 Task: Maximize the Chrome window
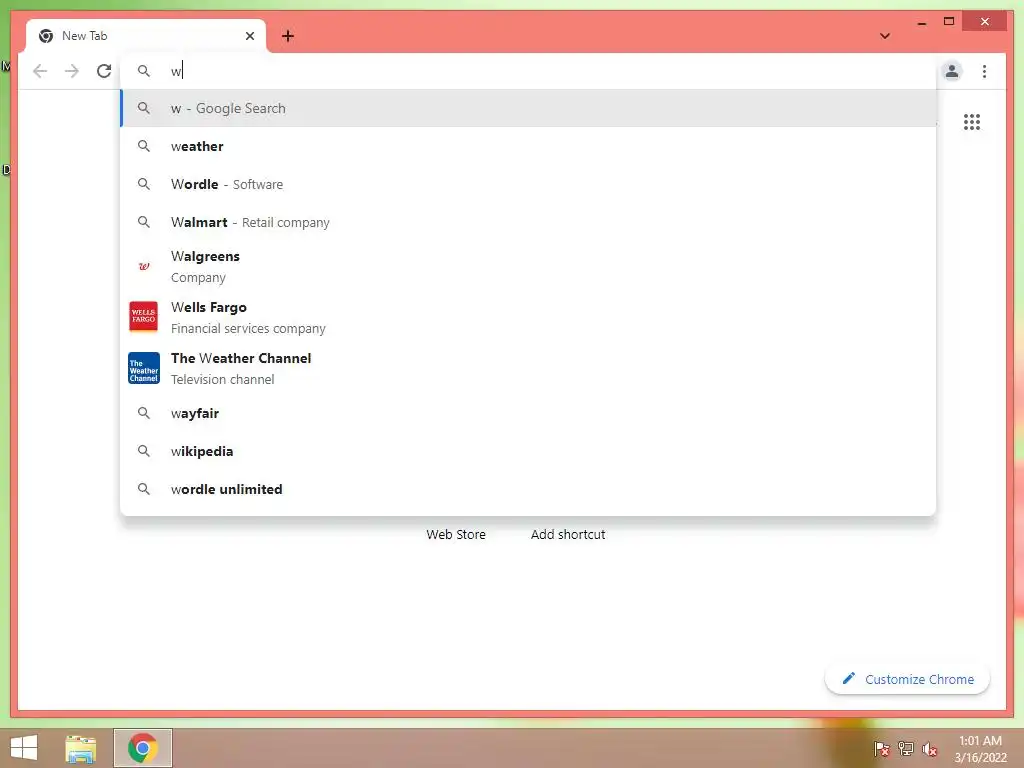pos(949,22)
